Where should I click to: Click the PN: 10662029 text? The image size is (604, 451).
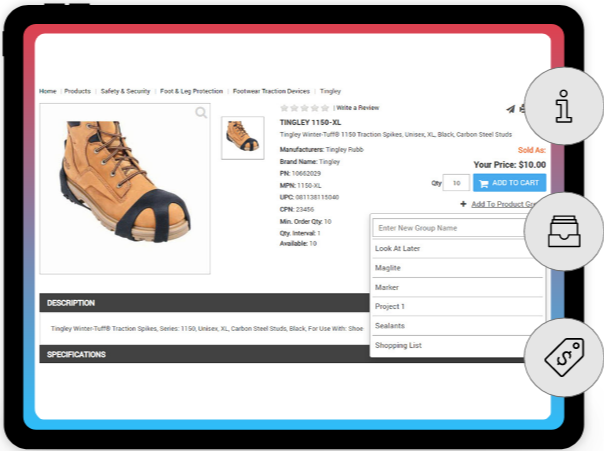click(x=300, y=173)
